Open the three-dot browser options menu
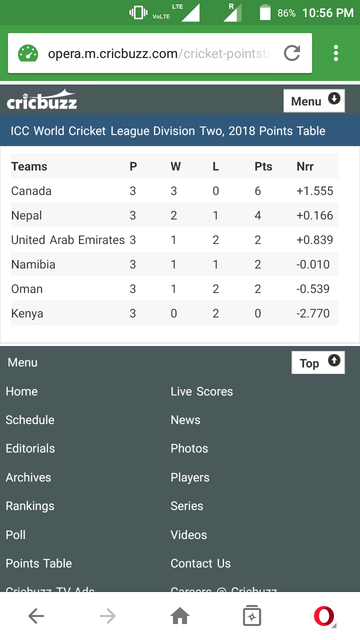This screenshot has width=360, height=640. [336, 53]
